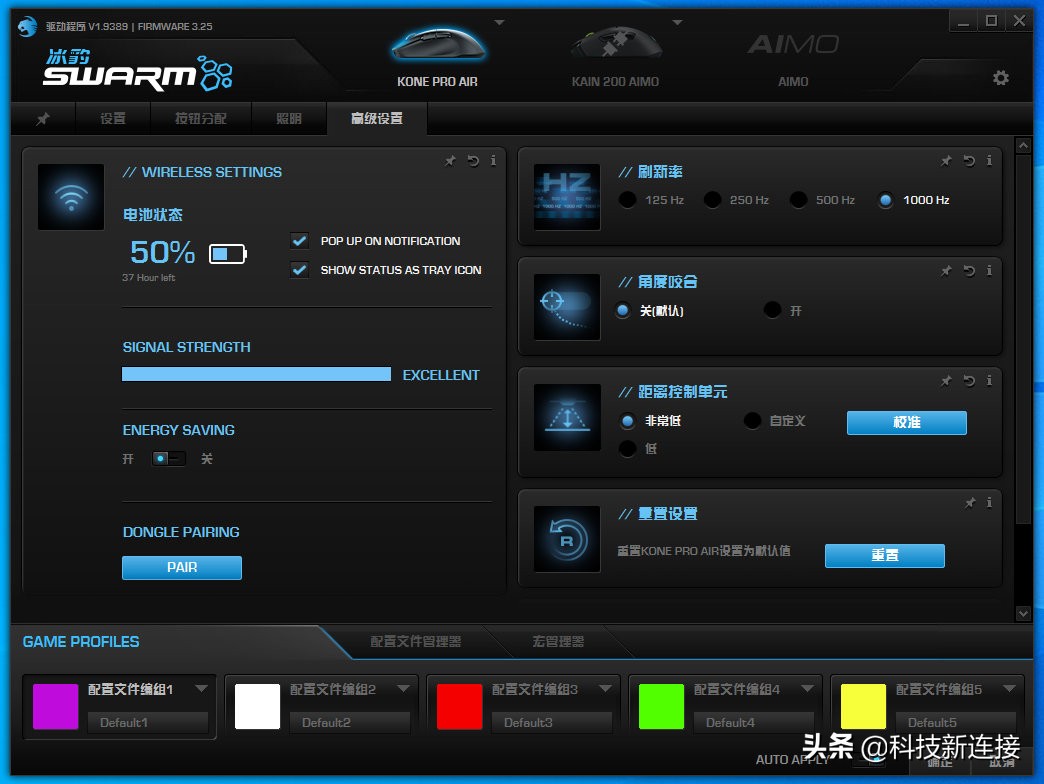
Task: Click the ROCCAT logo in title bar
Action: (27, 27)
